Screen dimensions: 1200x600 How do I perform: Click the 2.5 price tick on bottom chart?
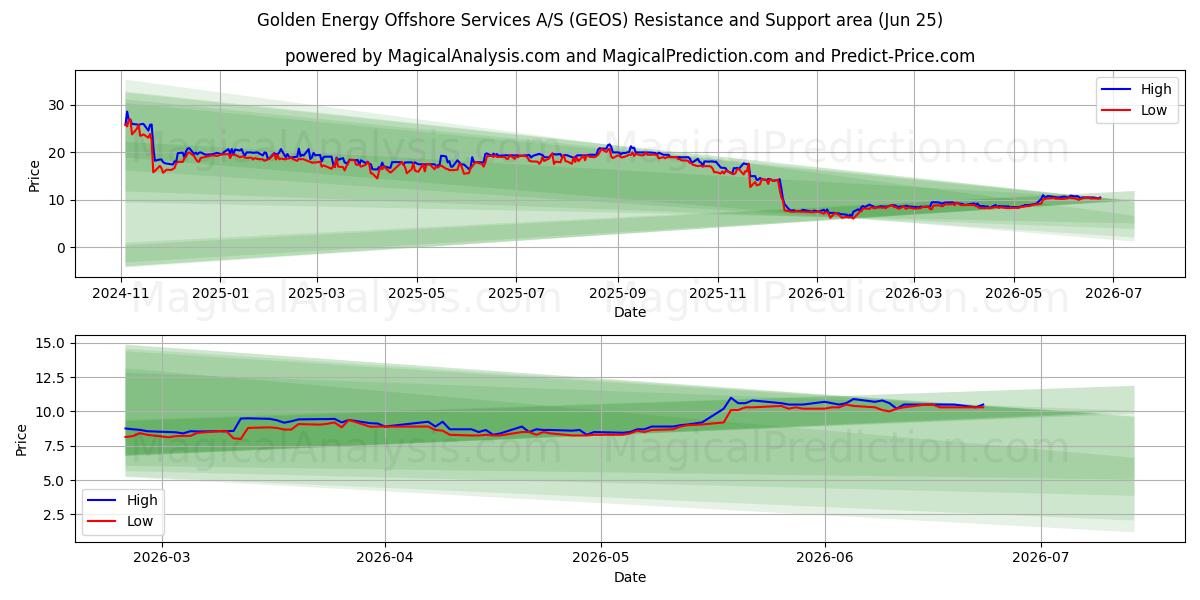click(54, 515)
